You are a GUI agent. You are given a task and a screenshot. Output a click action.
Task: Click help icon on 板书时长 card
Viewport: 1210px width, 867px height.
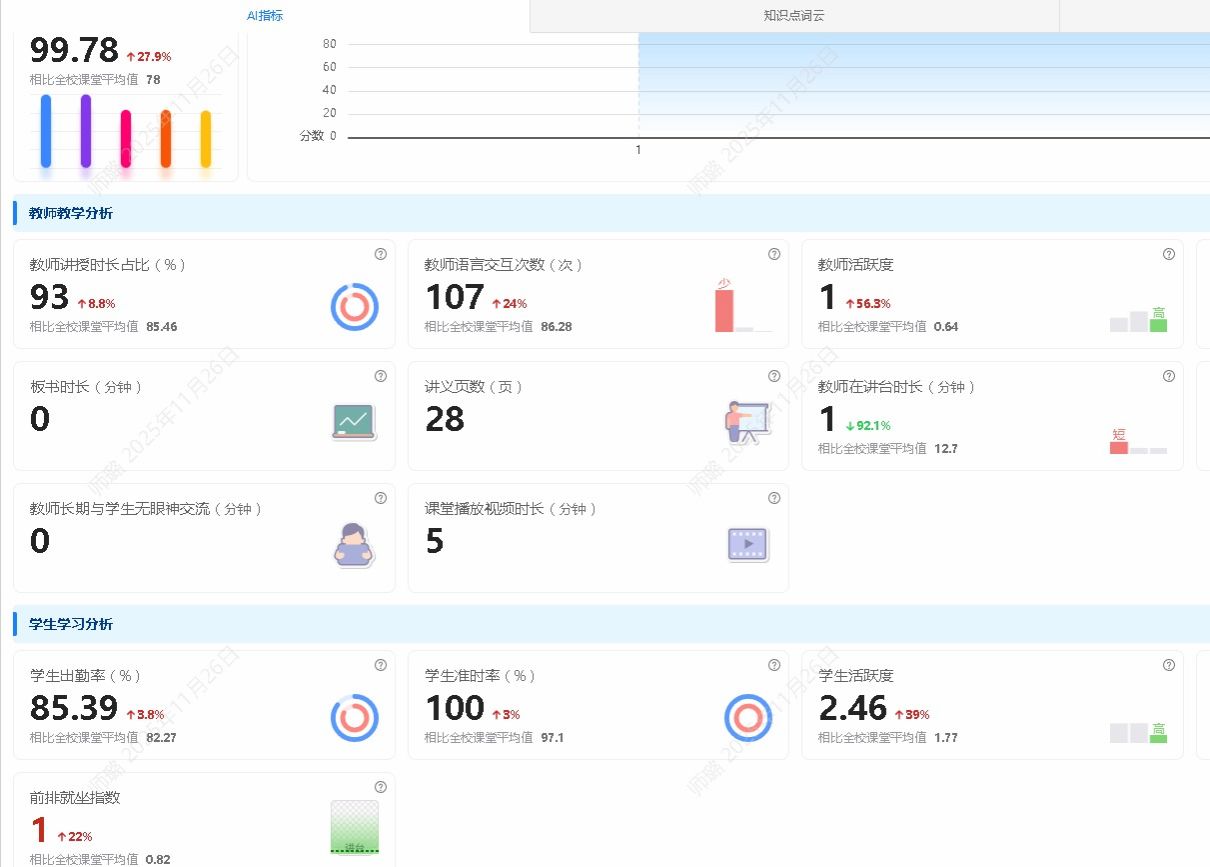coord(380,376)
